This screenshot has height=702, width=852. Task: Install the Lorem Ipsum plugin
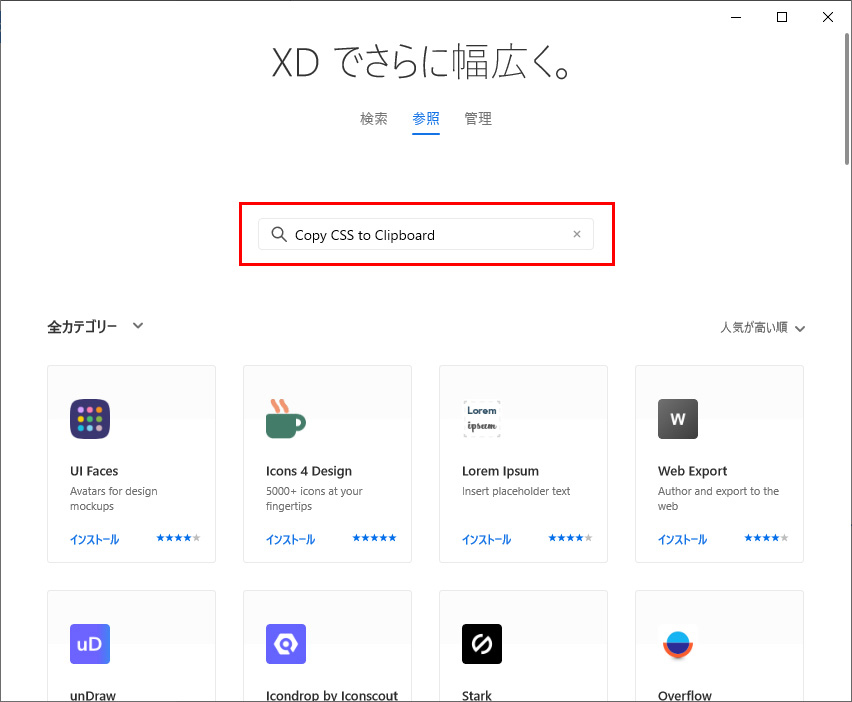tap(487, 539)
